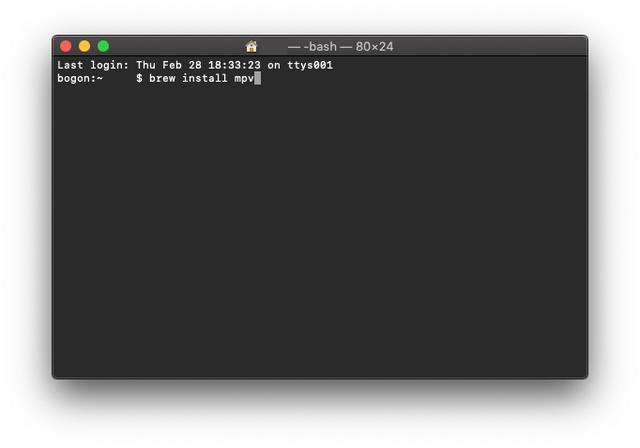Click the word on before ttys001
This screenshot has height=448, width=640.
pyautogui.click(x=274, y=65)
